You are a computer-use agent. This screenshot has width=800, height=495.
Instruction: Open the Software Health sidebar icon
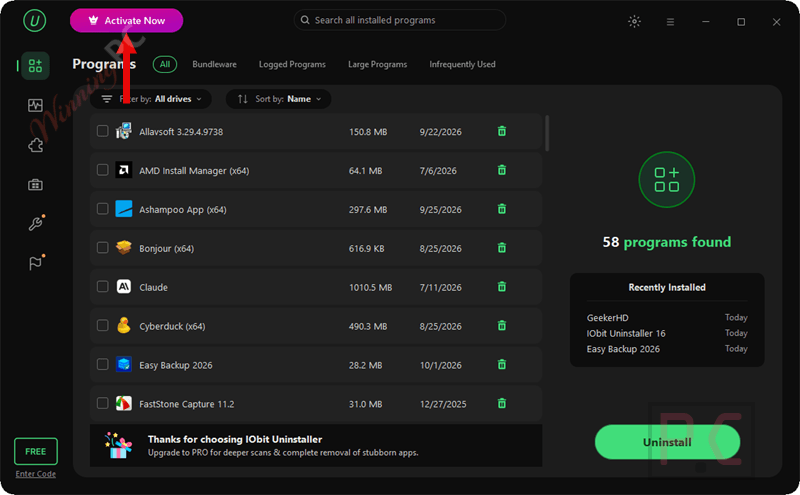coord(35,106)
